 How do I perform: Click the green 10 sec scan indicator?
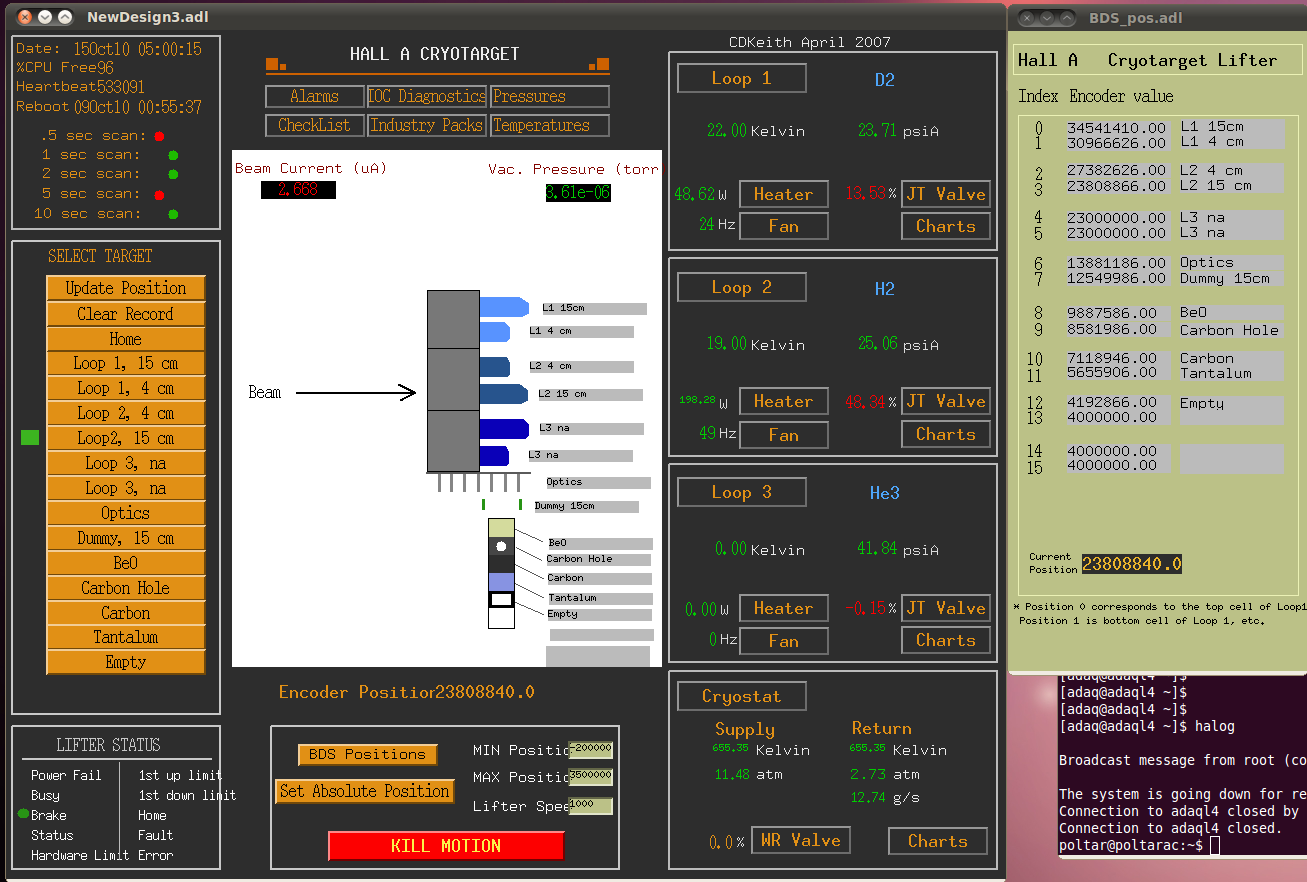[x=173, y=214]
